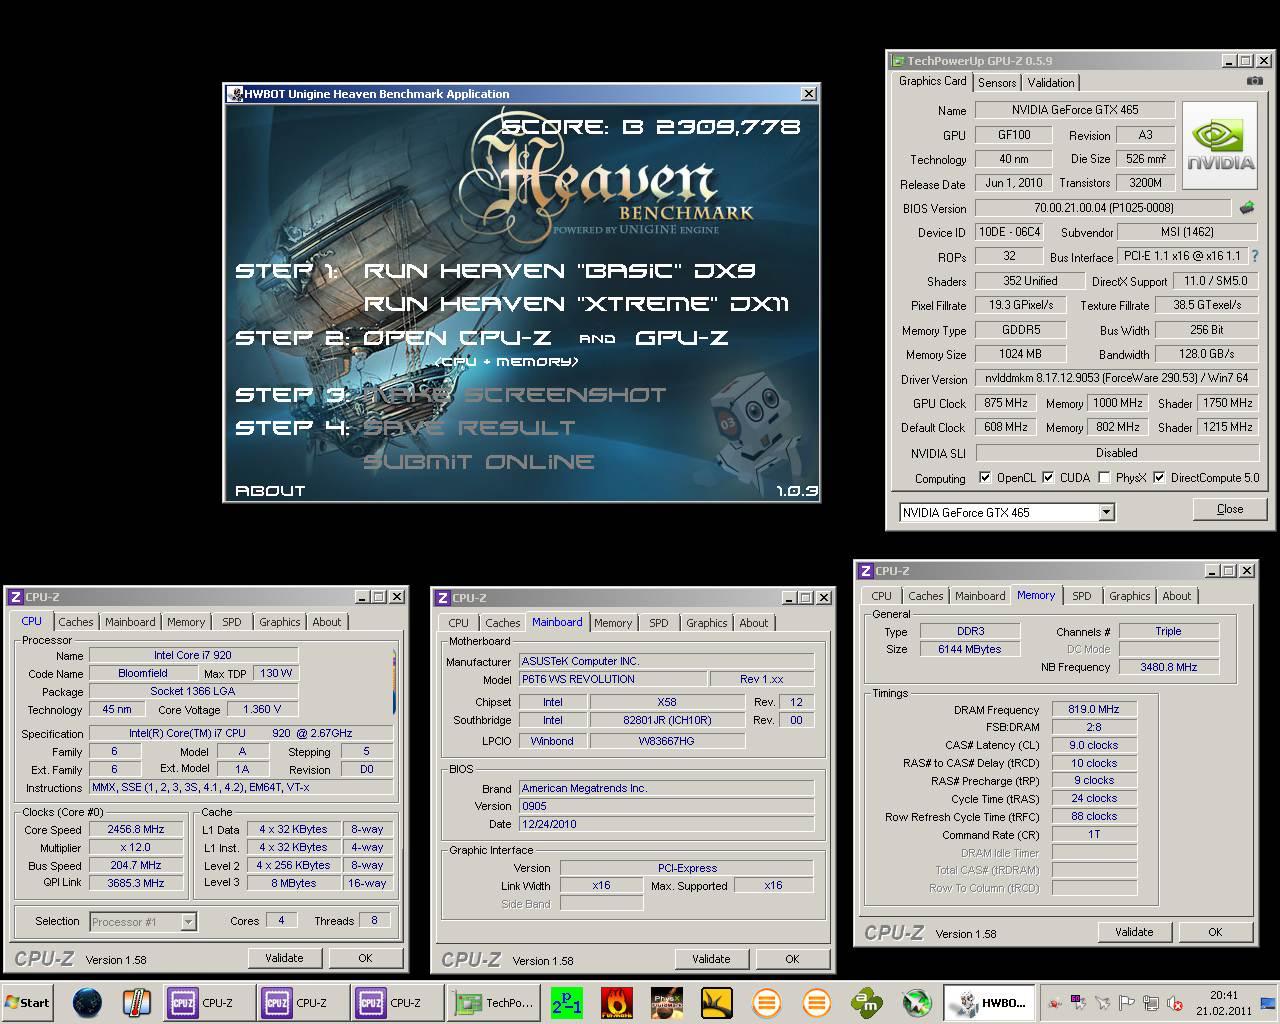Click the LPCIO value W83667HG
Screen dimensions: 1280x1024
click(x=667, y=741)
